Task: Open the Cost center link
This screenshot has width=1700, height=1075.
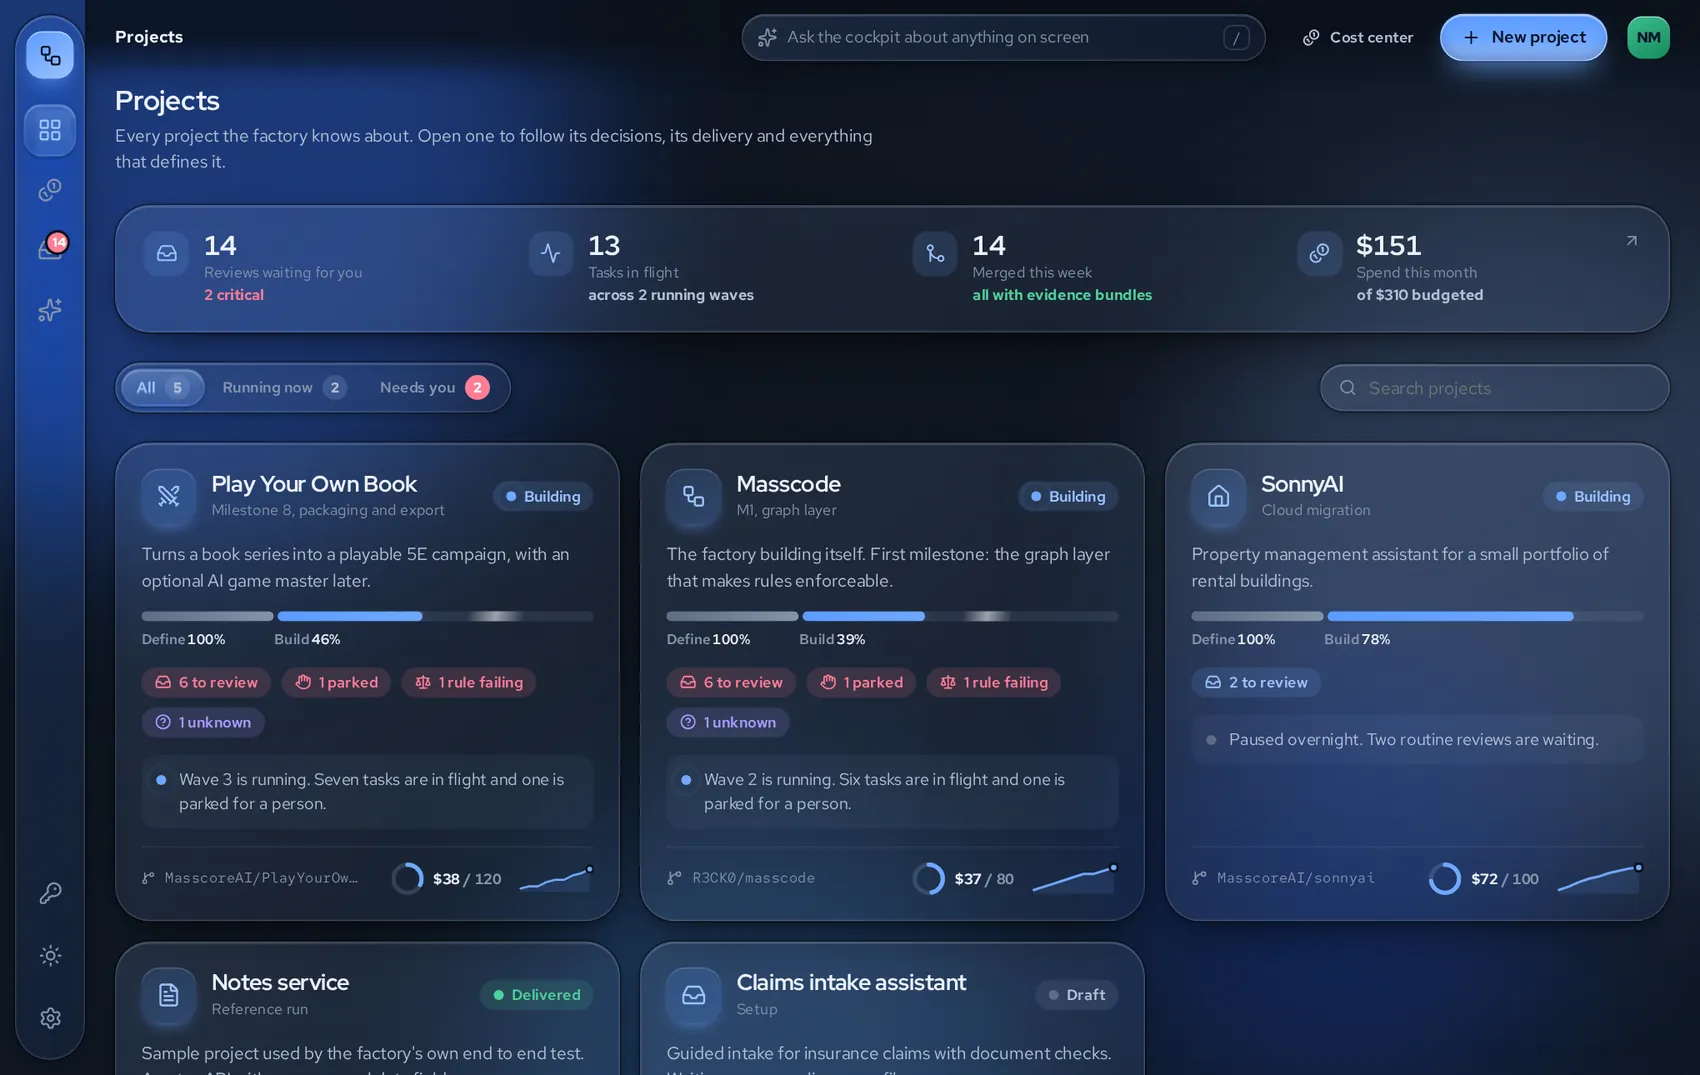Action: (1357, 37)
